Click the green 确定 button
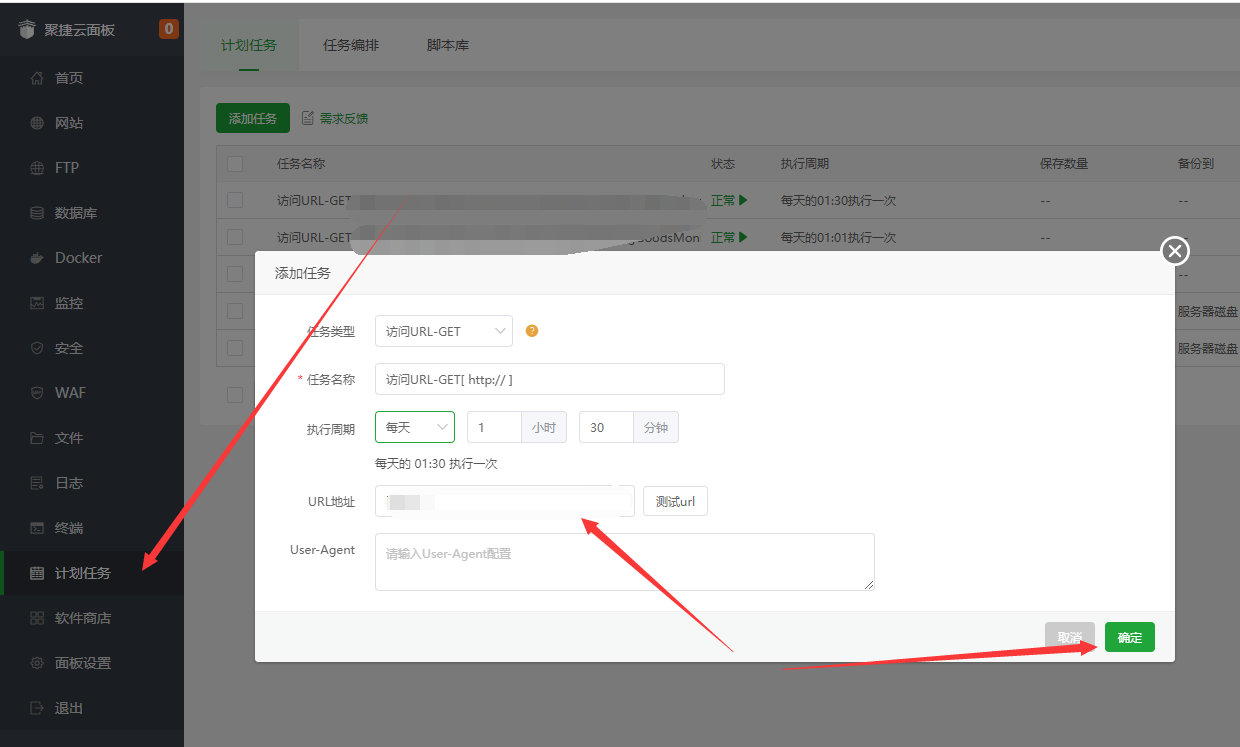The height and width of the screenshot is (747, 1240). 1130,637
